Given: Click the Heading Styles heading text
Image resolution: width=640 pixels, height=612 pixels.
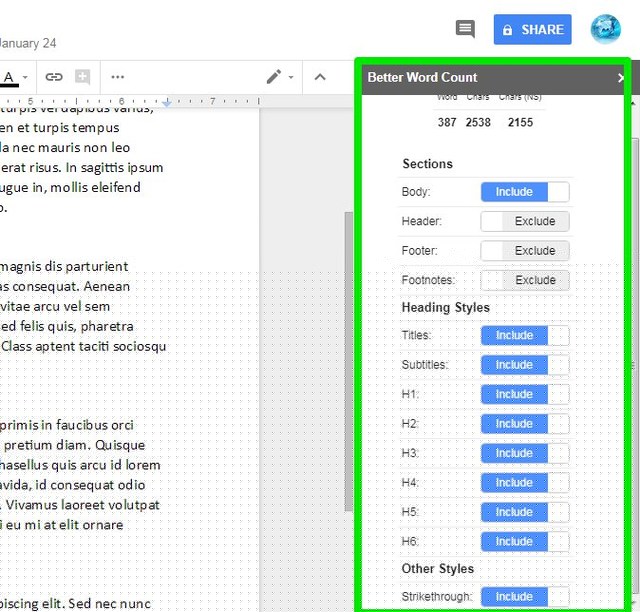Looking at the screenshot, I should click(x=445, y=307).
